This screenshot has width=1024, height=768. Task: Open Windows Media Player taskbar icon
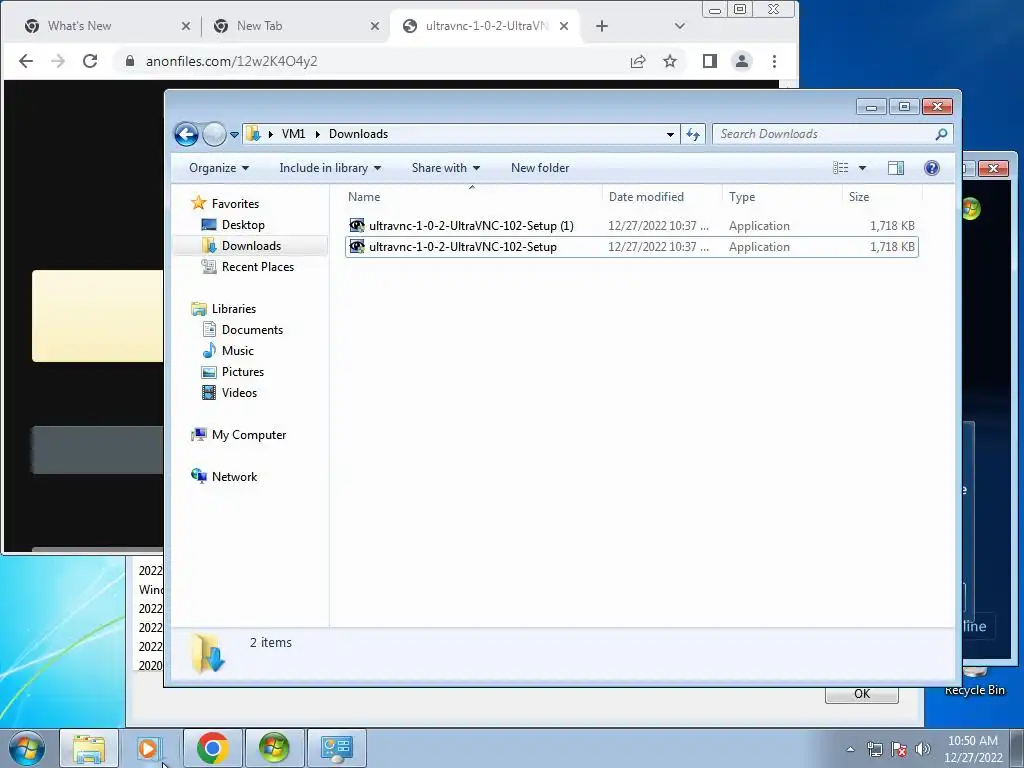(150, 748)
